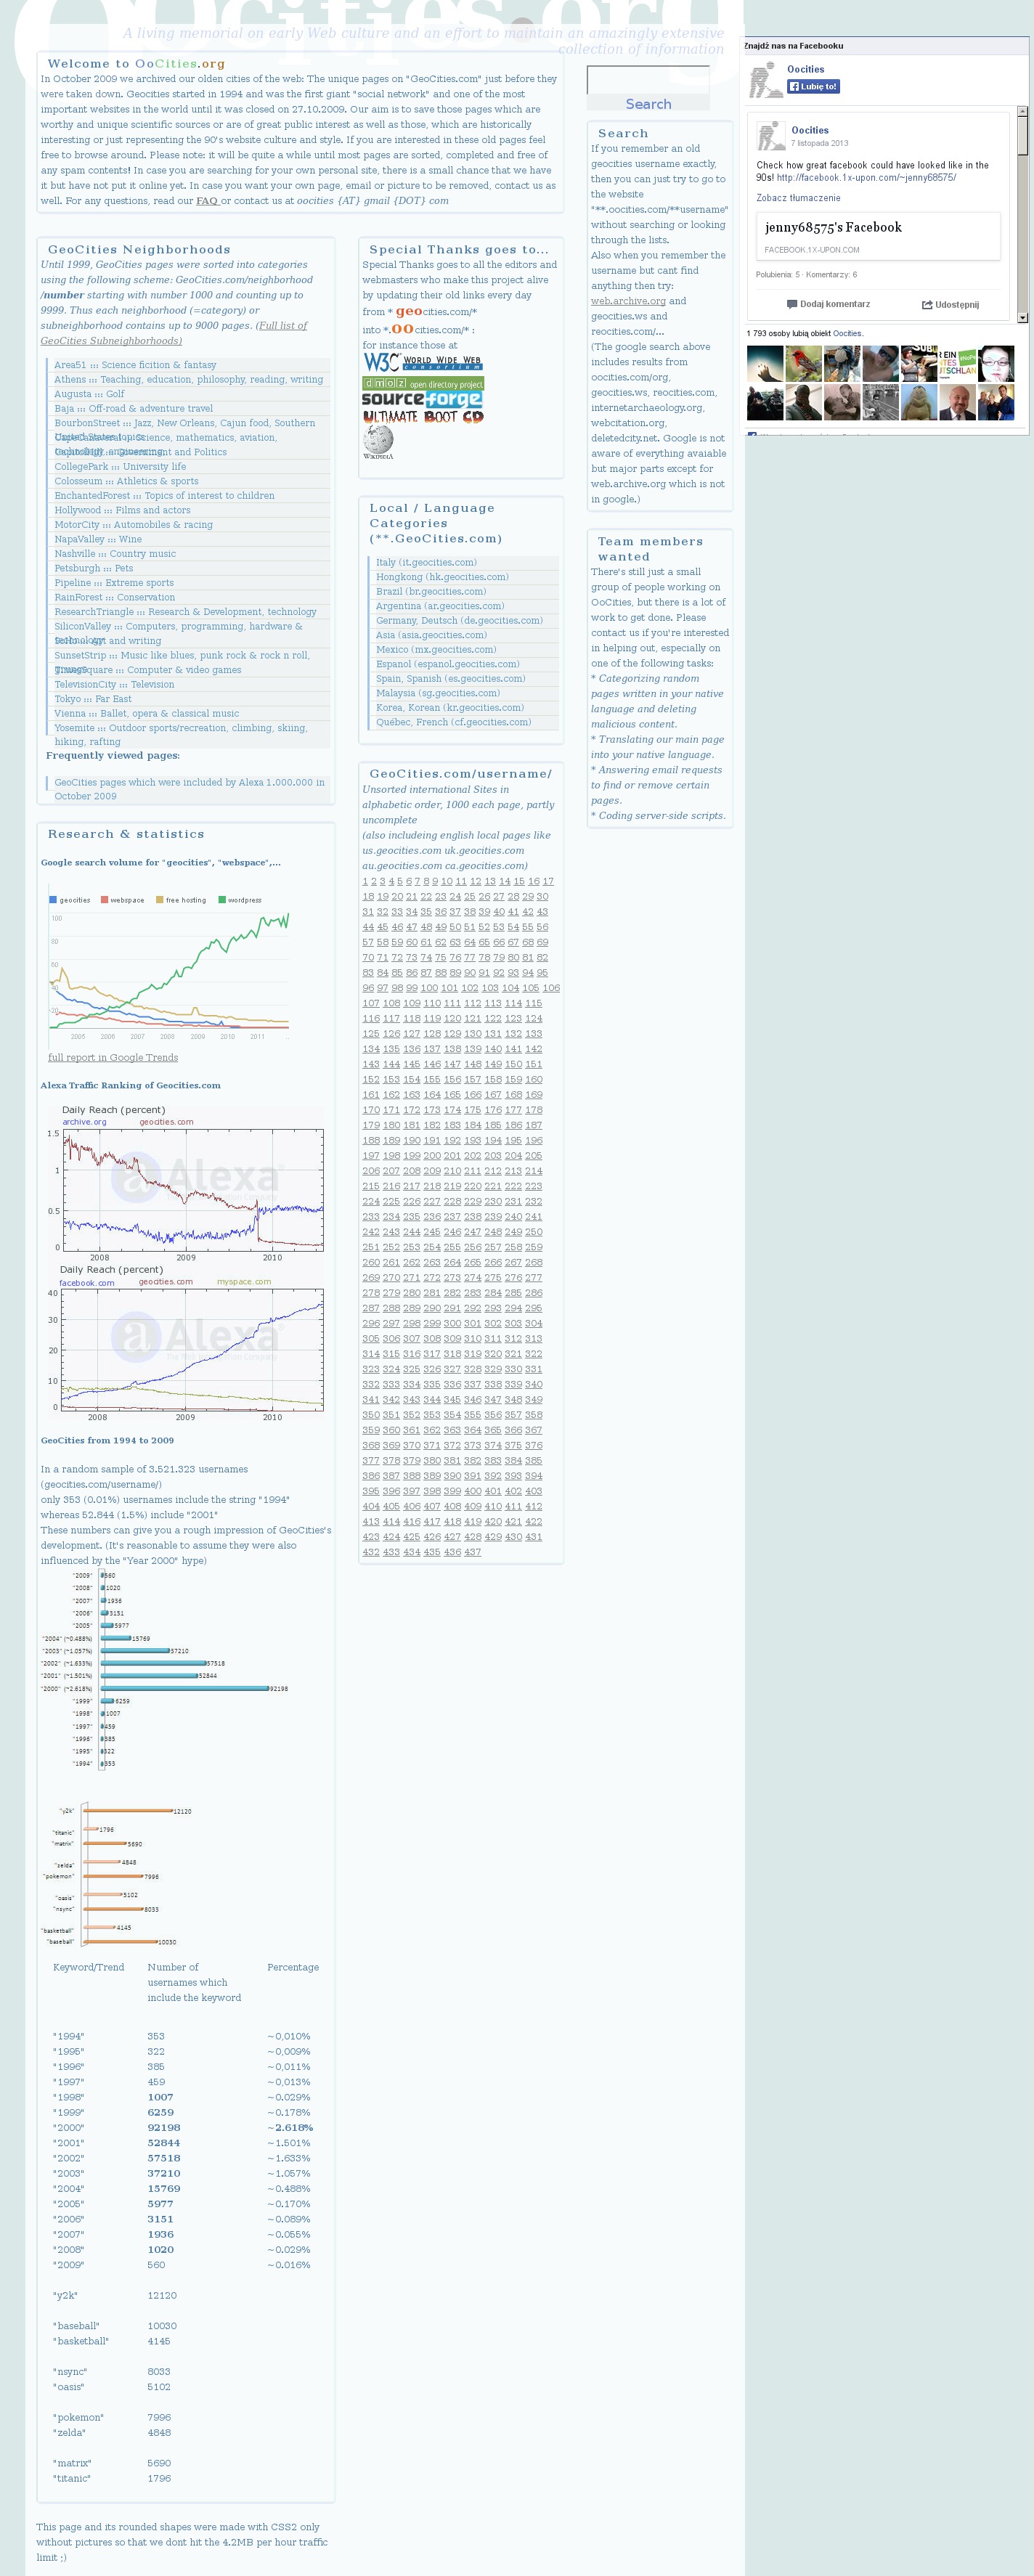Click the Oocities page avatar beside Lubię to!
1034x2576 pixels.
click(x=766, y=80)
